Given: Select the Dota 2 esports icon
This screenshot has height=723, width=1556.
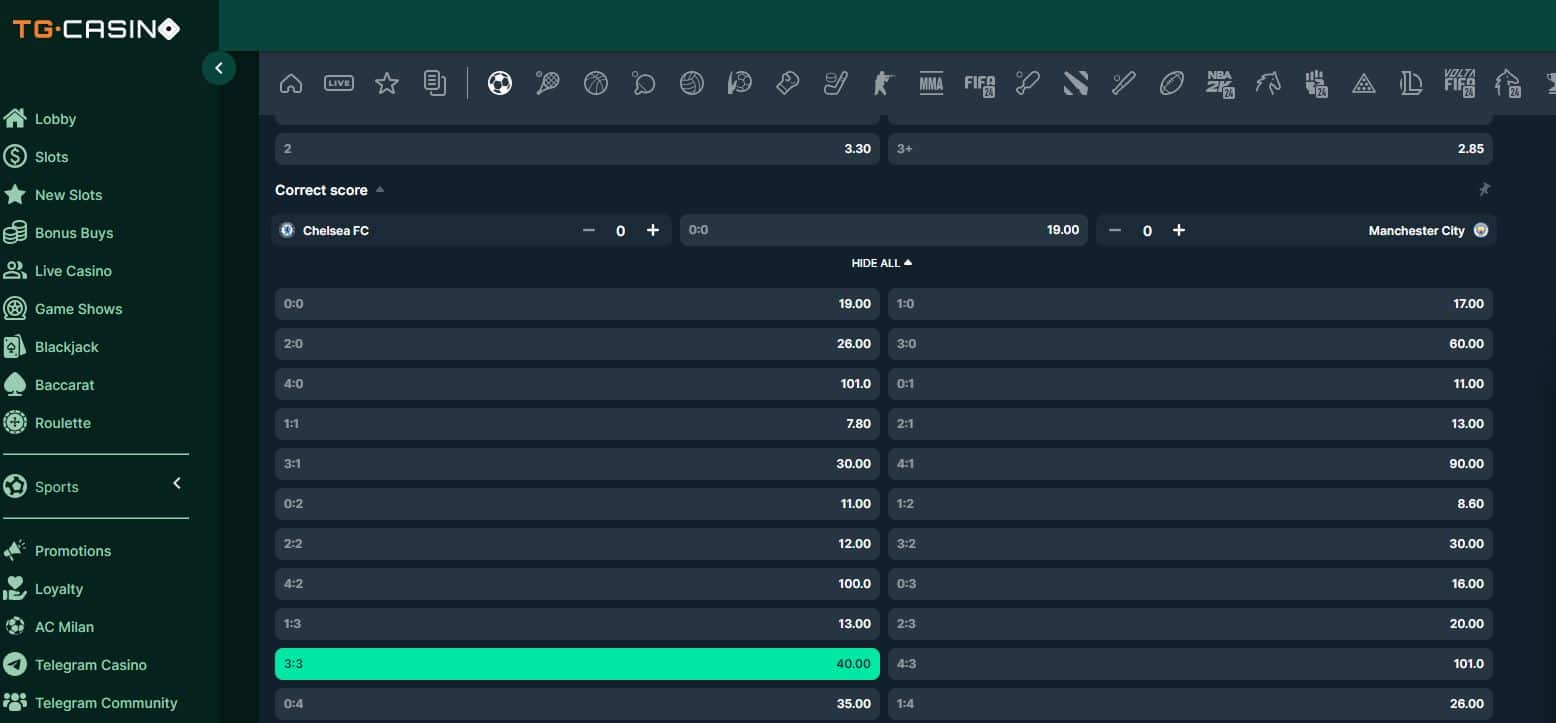Looking at the screenshot, I should (1076, 83).
